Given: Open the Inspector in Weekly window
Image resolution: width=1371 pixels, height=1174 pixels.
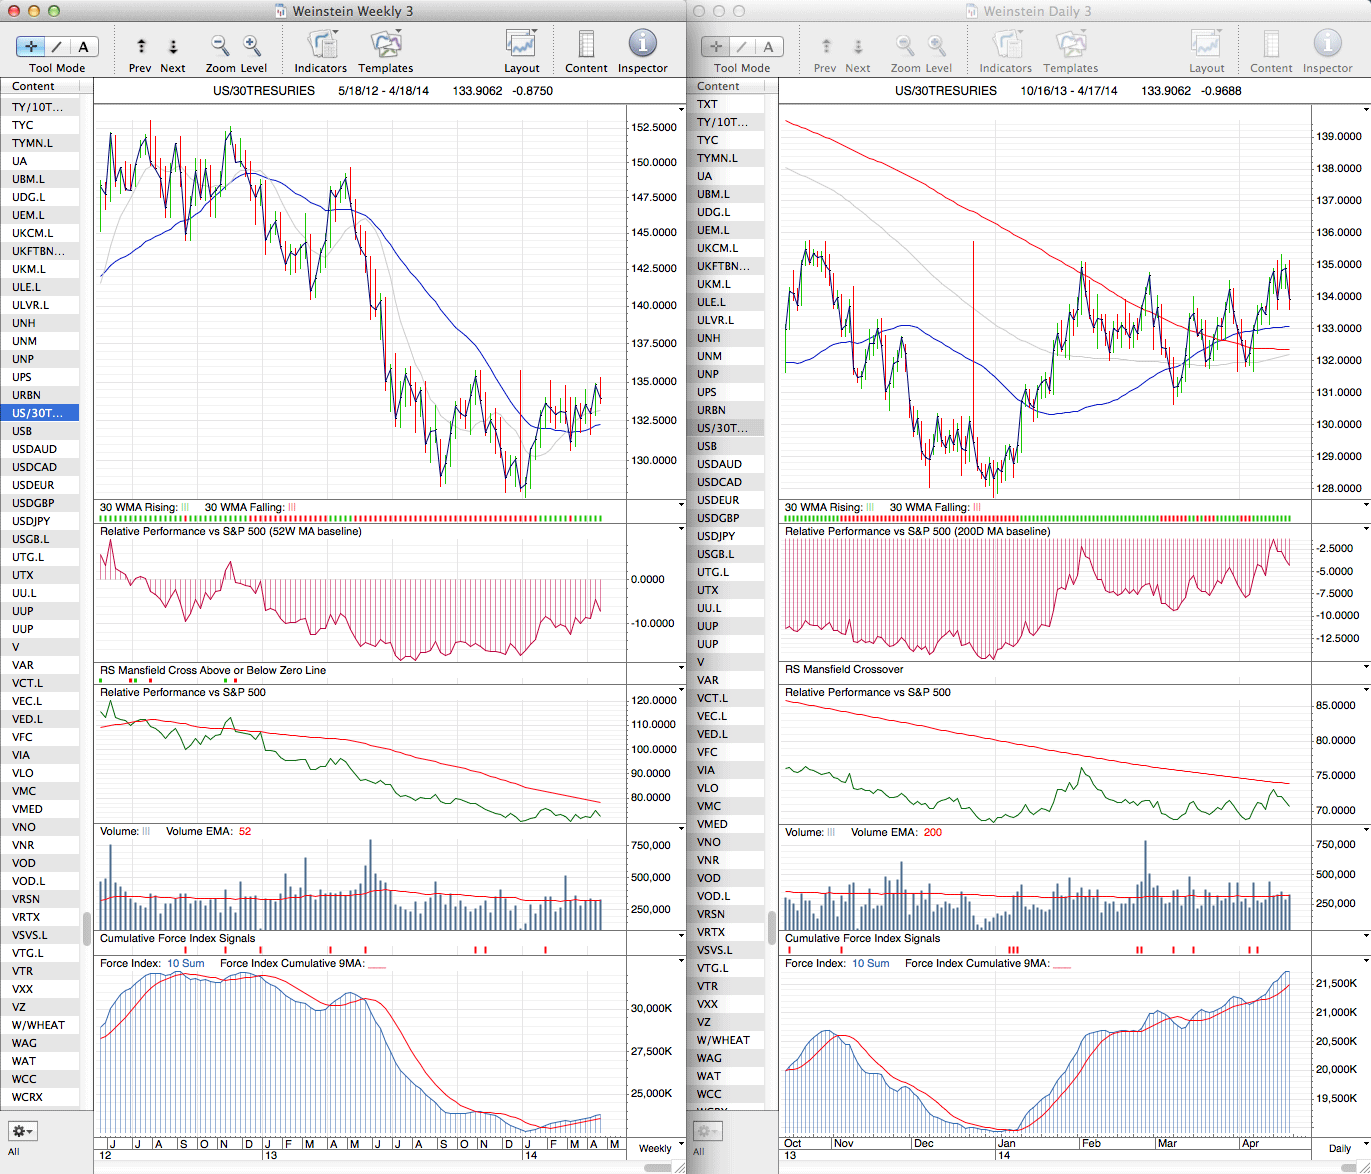Looking at the screenshot, I should coord(642,45).
